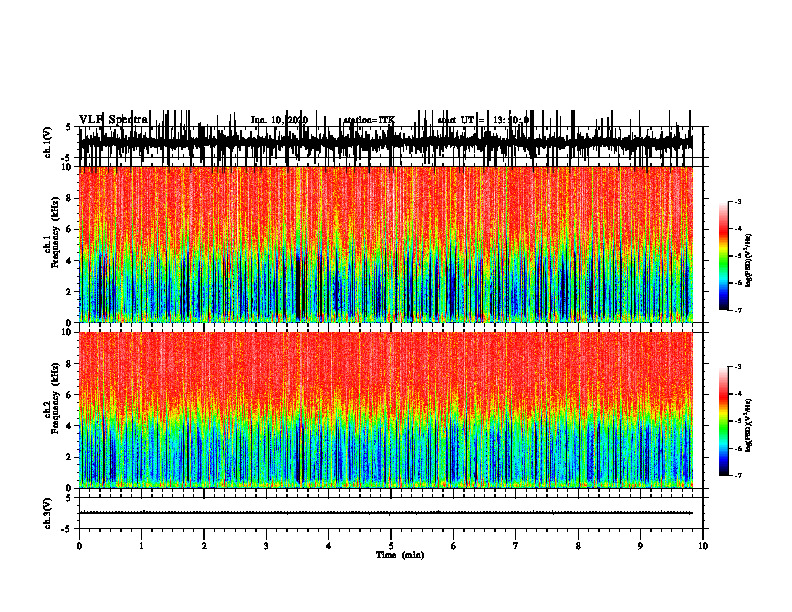Click the "4" minute tick label

tap(329, 546)
